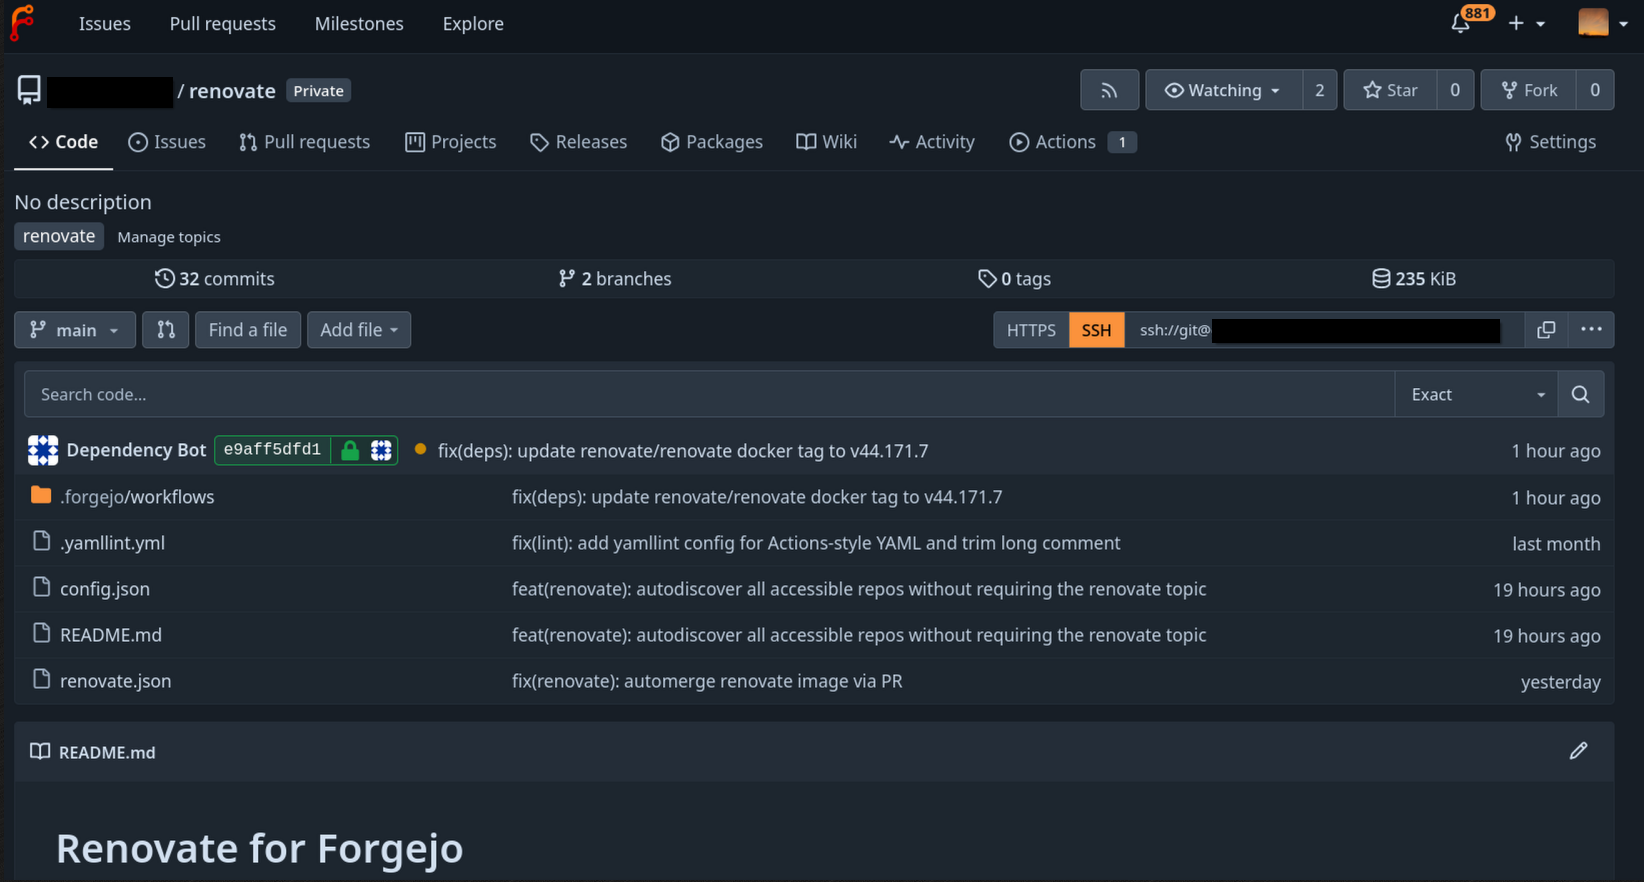Open the RSS feed icon button
The height and width of the screenshot is (882, 1644).
[1109, 90]
